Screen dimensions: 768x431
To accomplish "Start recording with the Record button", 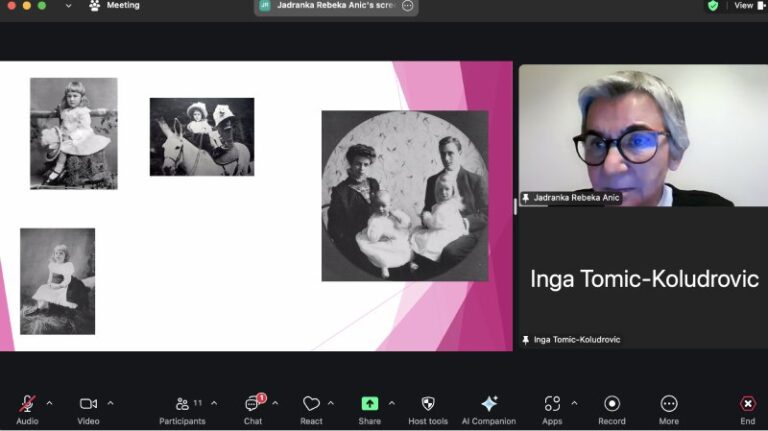I will point(612,404).
